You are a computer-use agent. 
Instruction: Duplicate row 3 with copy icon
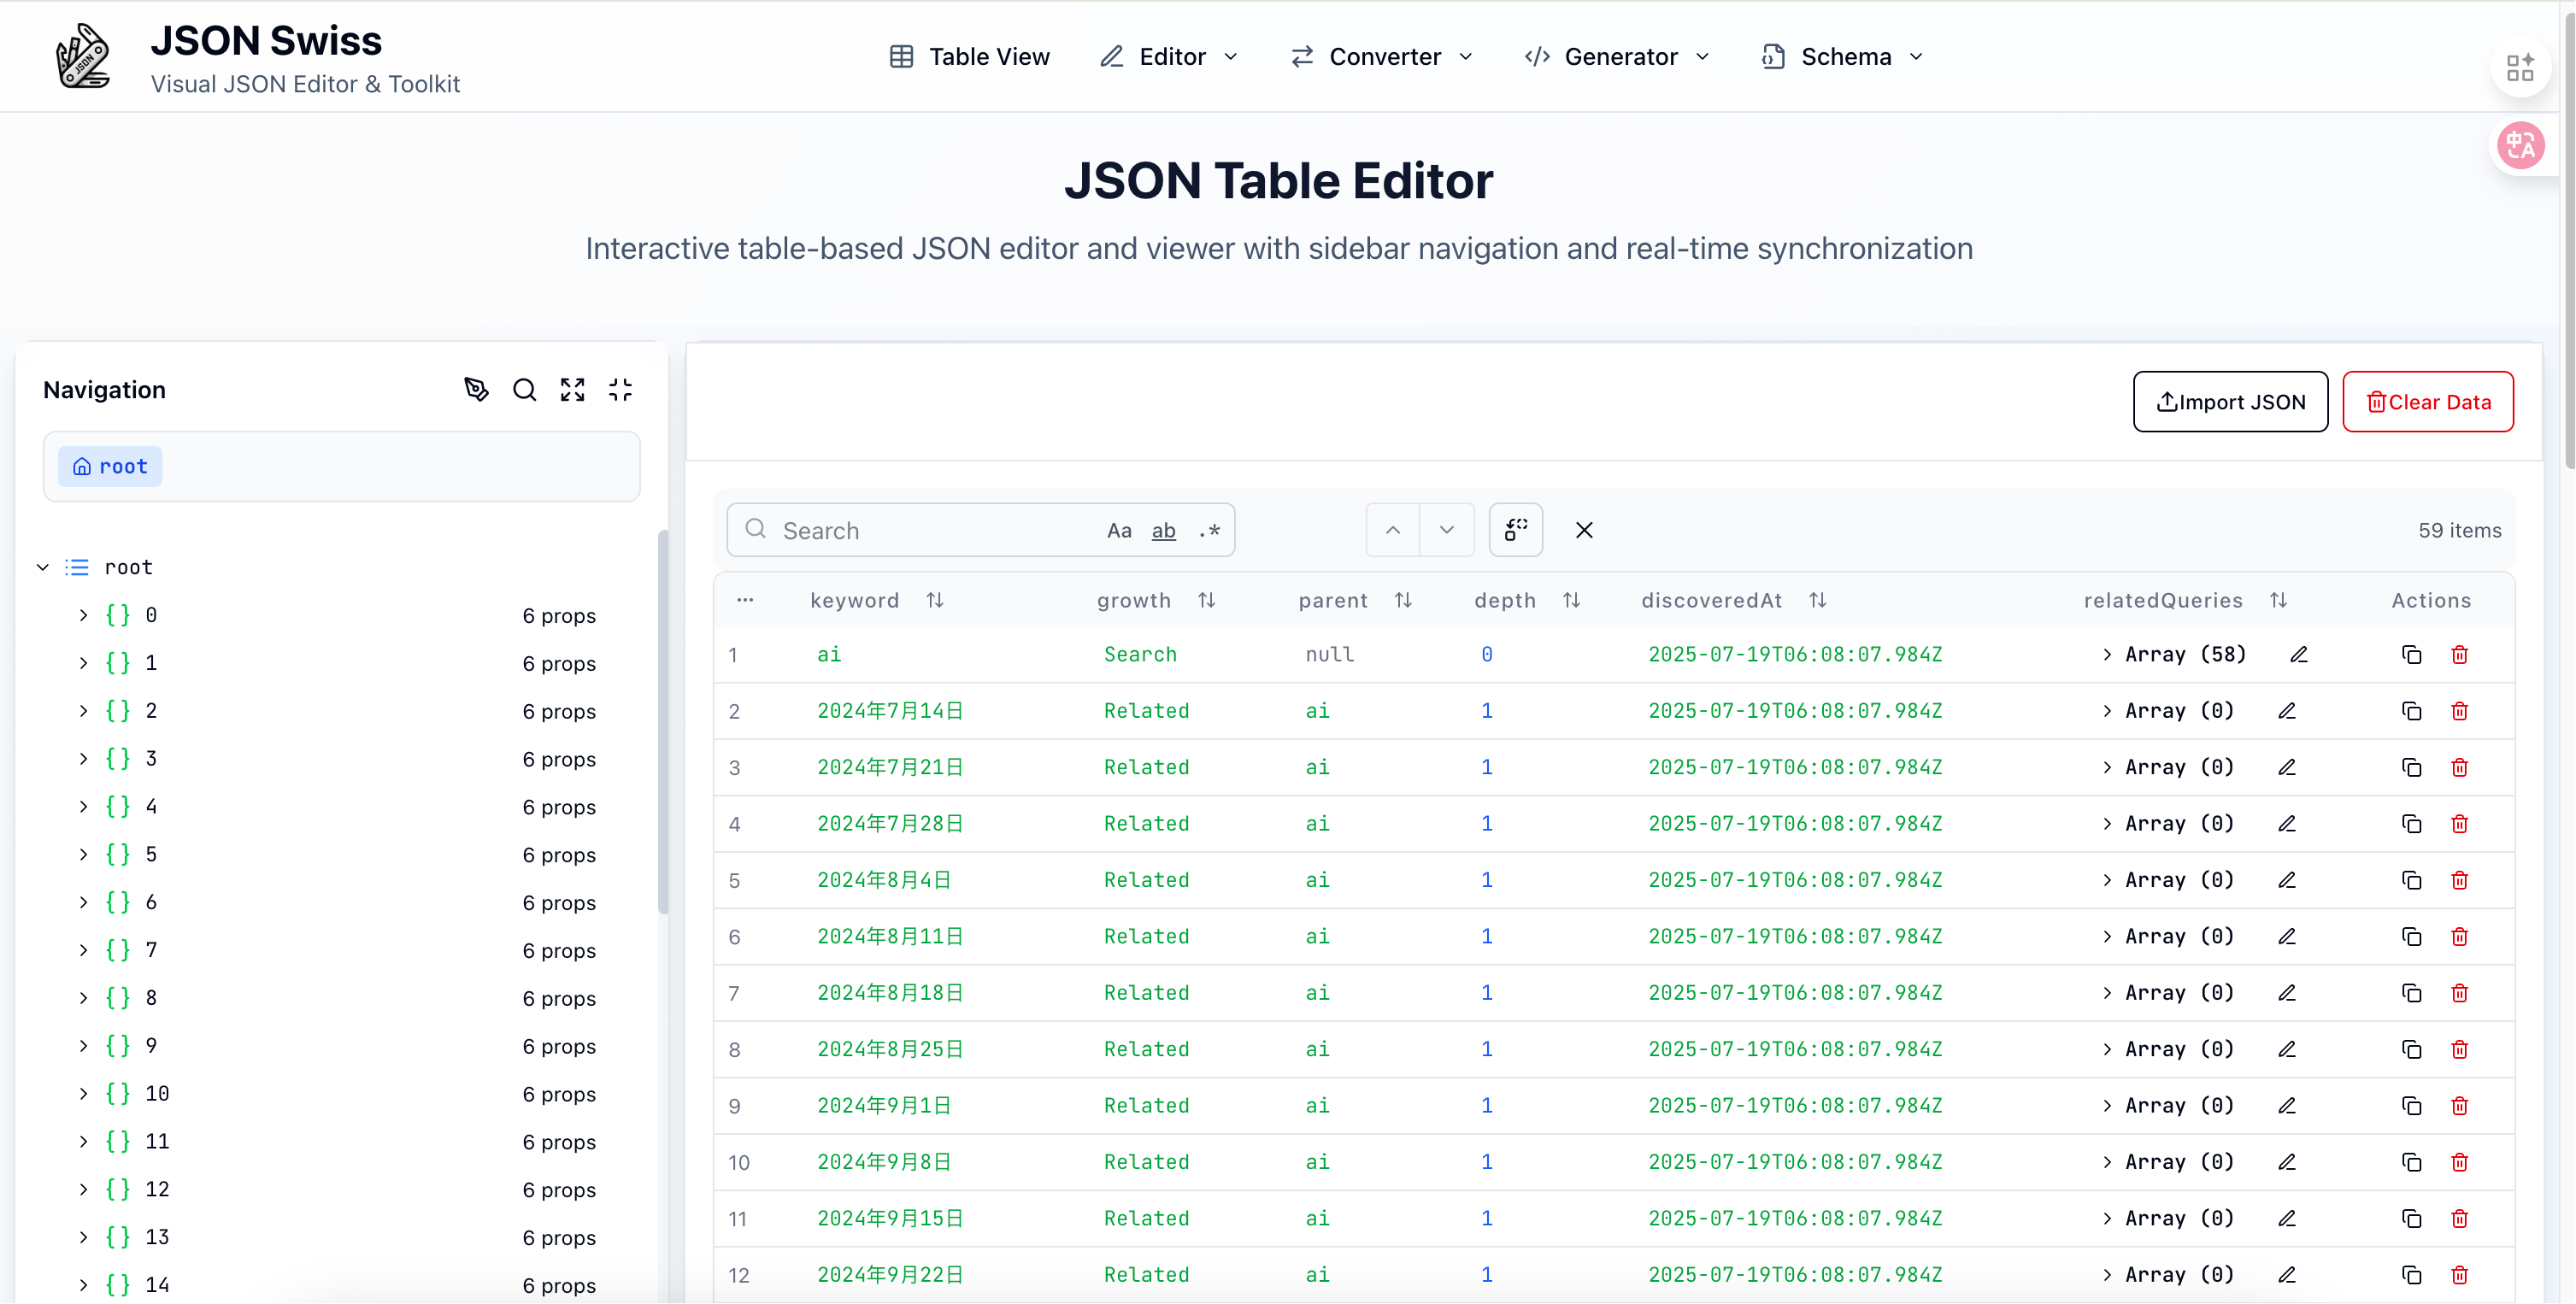point(2411,768)
